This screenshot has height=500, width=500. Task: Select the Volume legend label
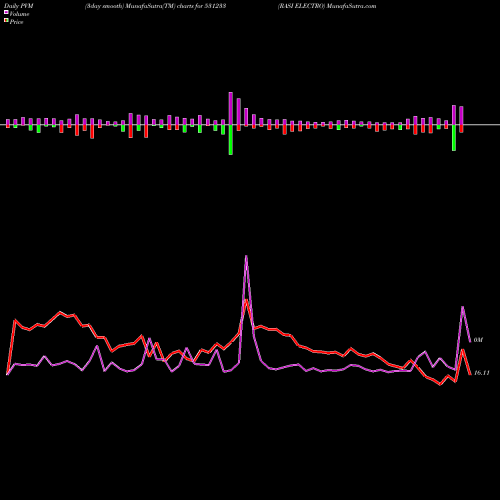pos(19,14)
